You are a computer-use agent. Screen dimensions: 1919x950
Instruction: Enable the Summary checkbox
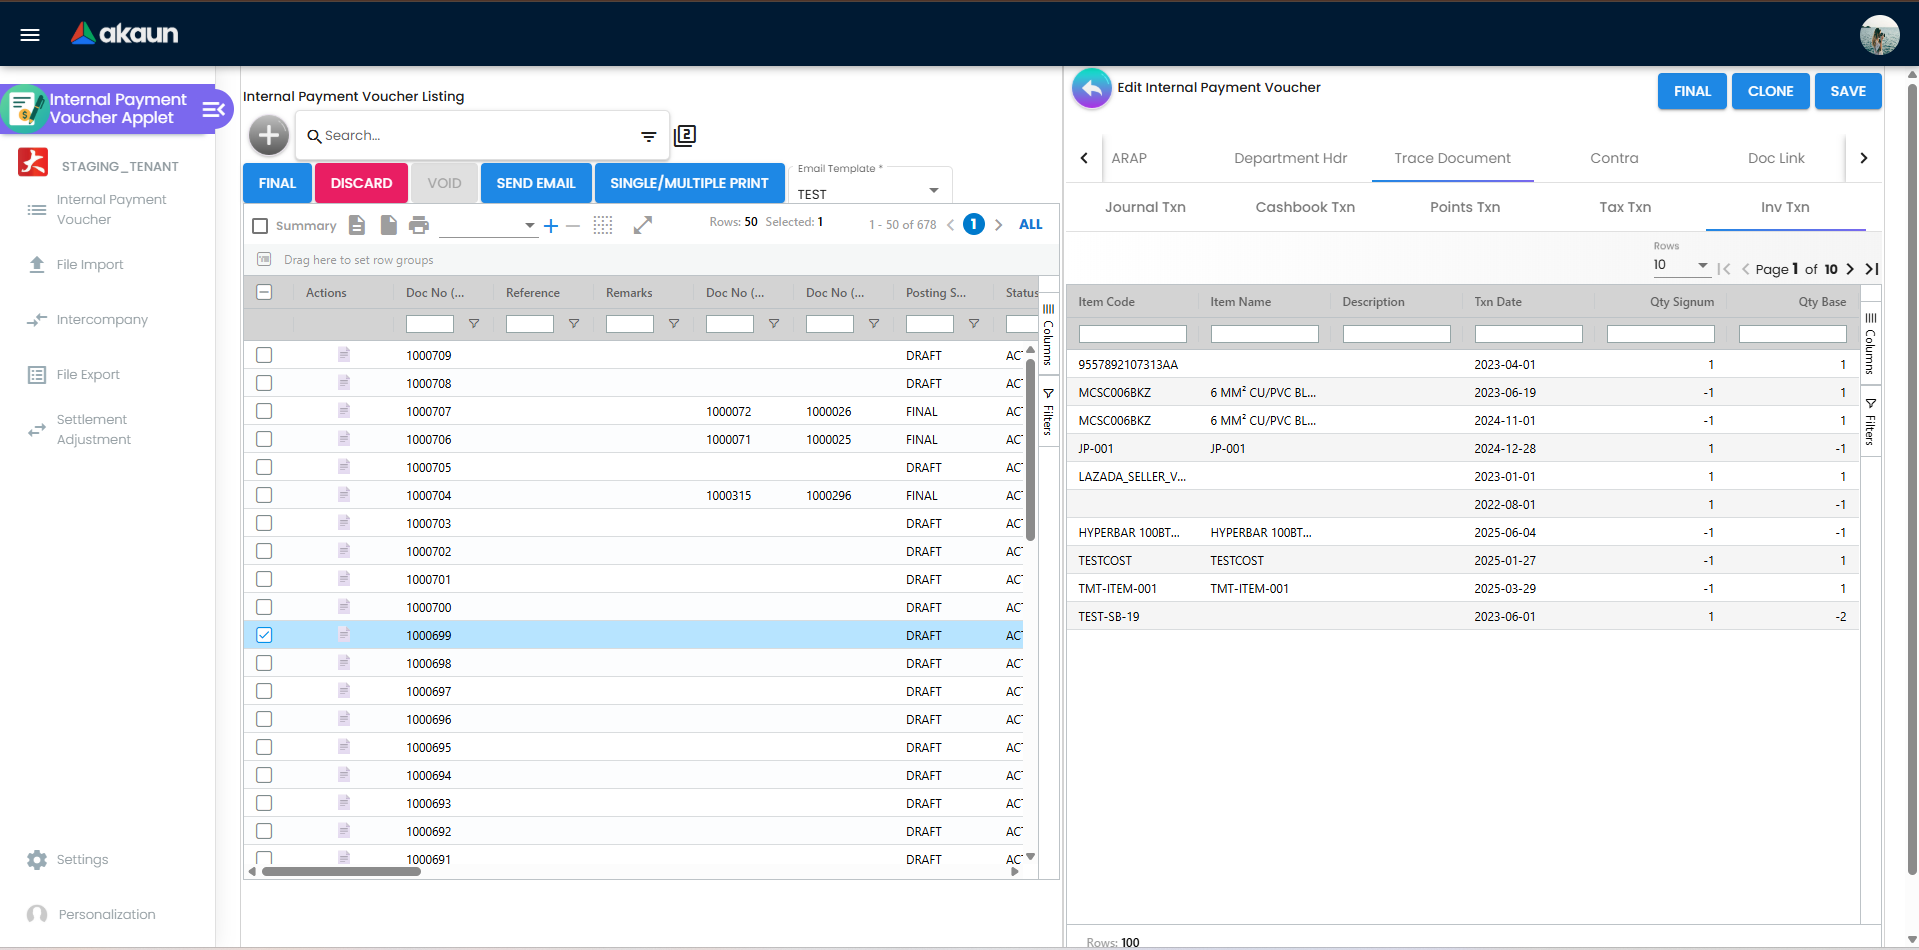261,226
